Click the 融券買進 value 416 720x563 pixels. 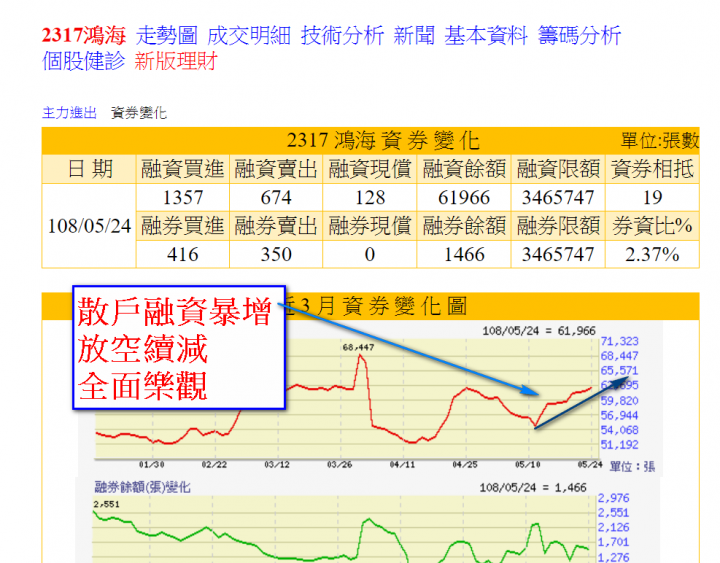coord(183,254)
